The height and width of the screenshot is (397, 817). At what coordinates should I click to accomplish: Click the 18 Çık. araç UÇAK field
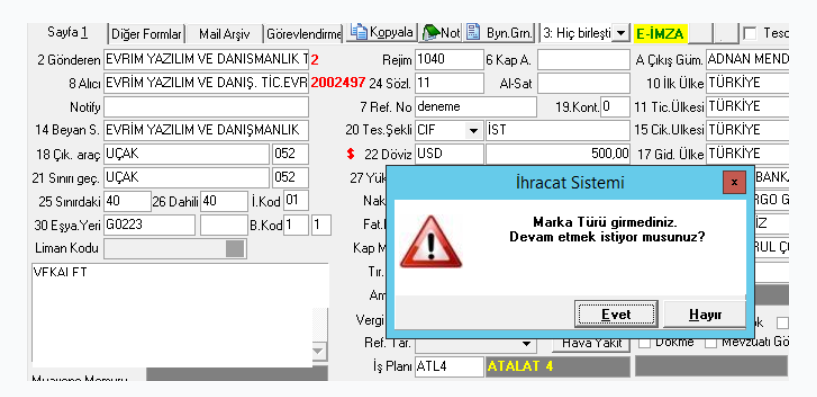click(x=187, y=154)
